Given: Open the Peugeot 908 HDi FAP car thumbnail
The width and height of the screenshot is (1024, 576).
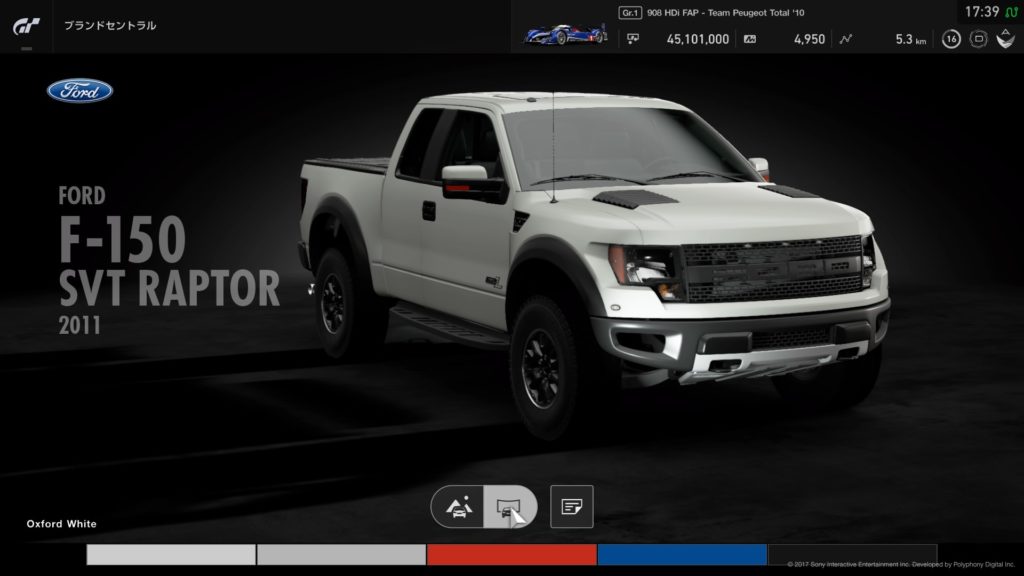Looking at the screenshot, I should pyautogui.click(x=565, y=33).
